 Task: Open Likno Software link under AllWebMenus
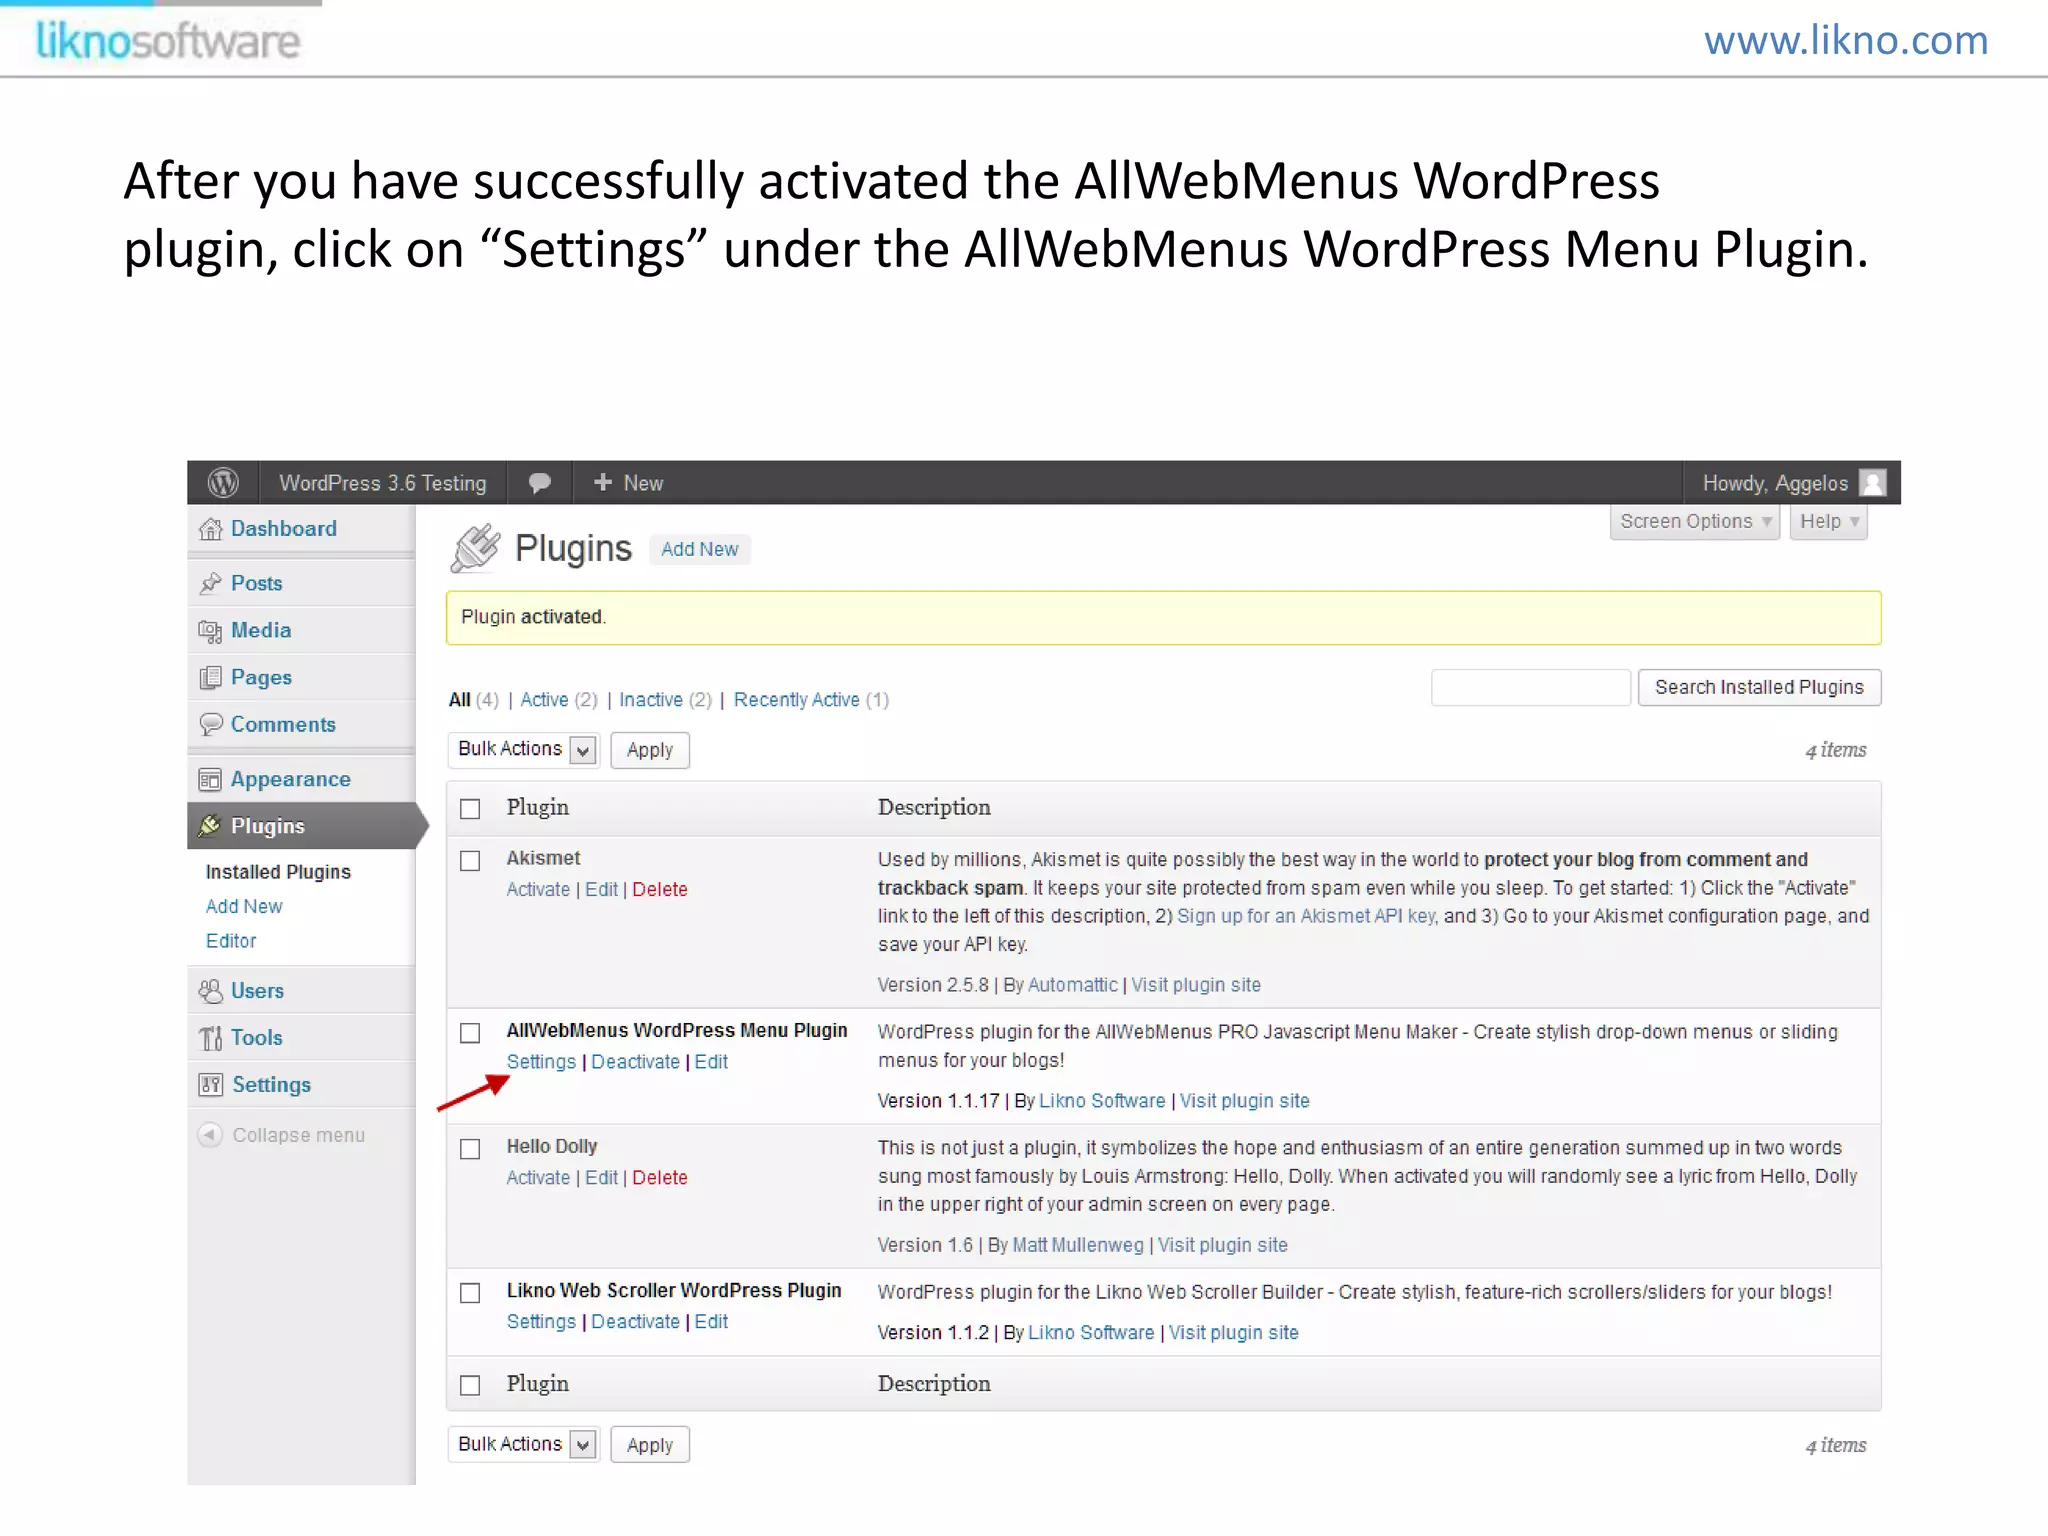[1102, 1101]
